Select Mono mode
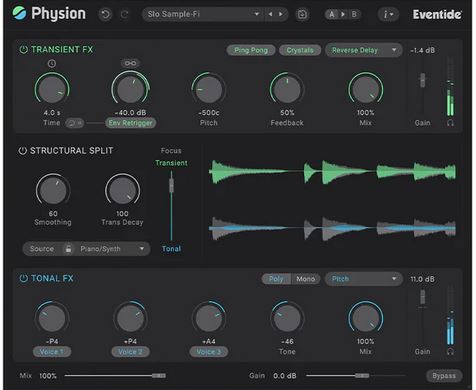The height and width of the screenshot is (390, 476). 305,279
